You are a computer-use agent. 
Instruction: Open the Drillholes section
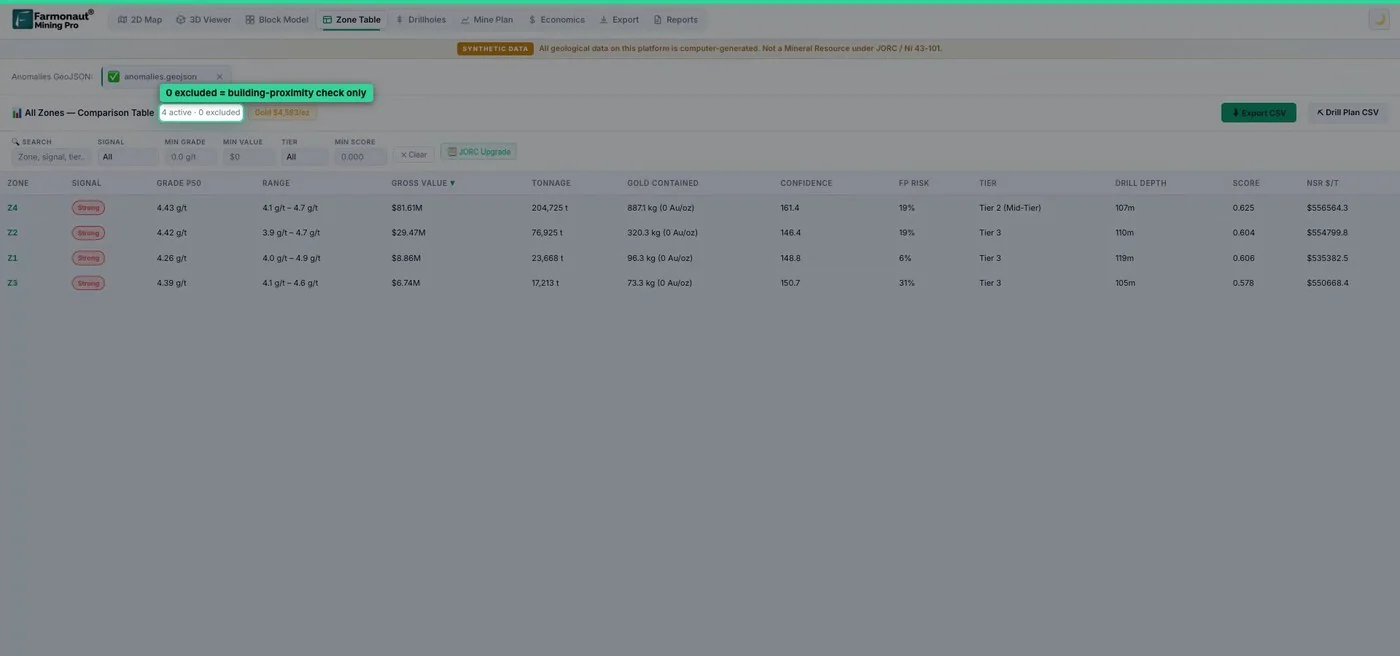[x=420, y=19]
